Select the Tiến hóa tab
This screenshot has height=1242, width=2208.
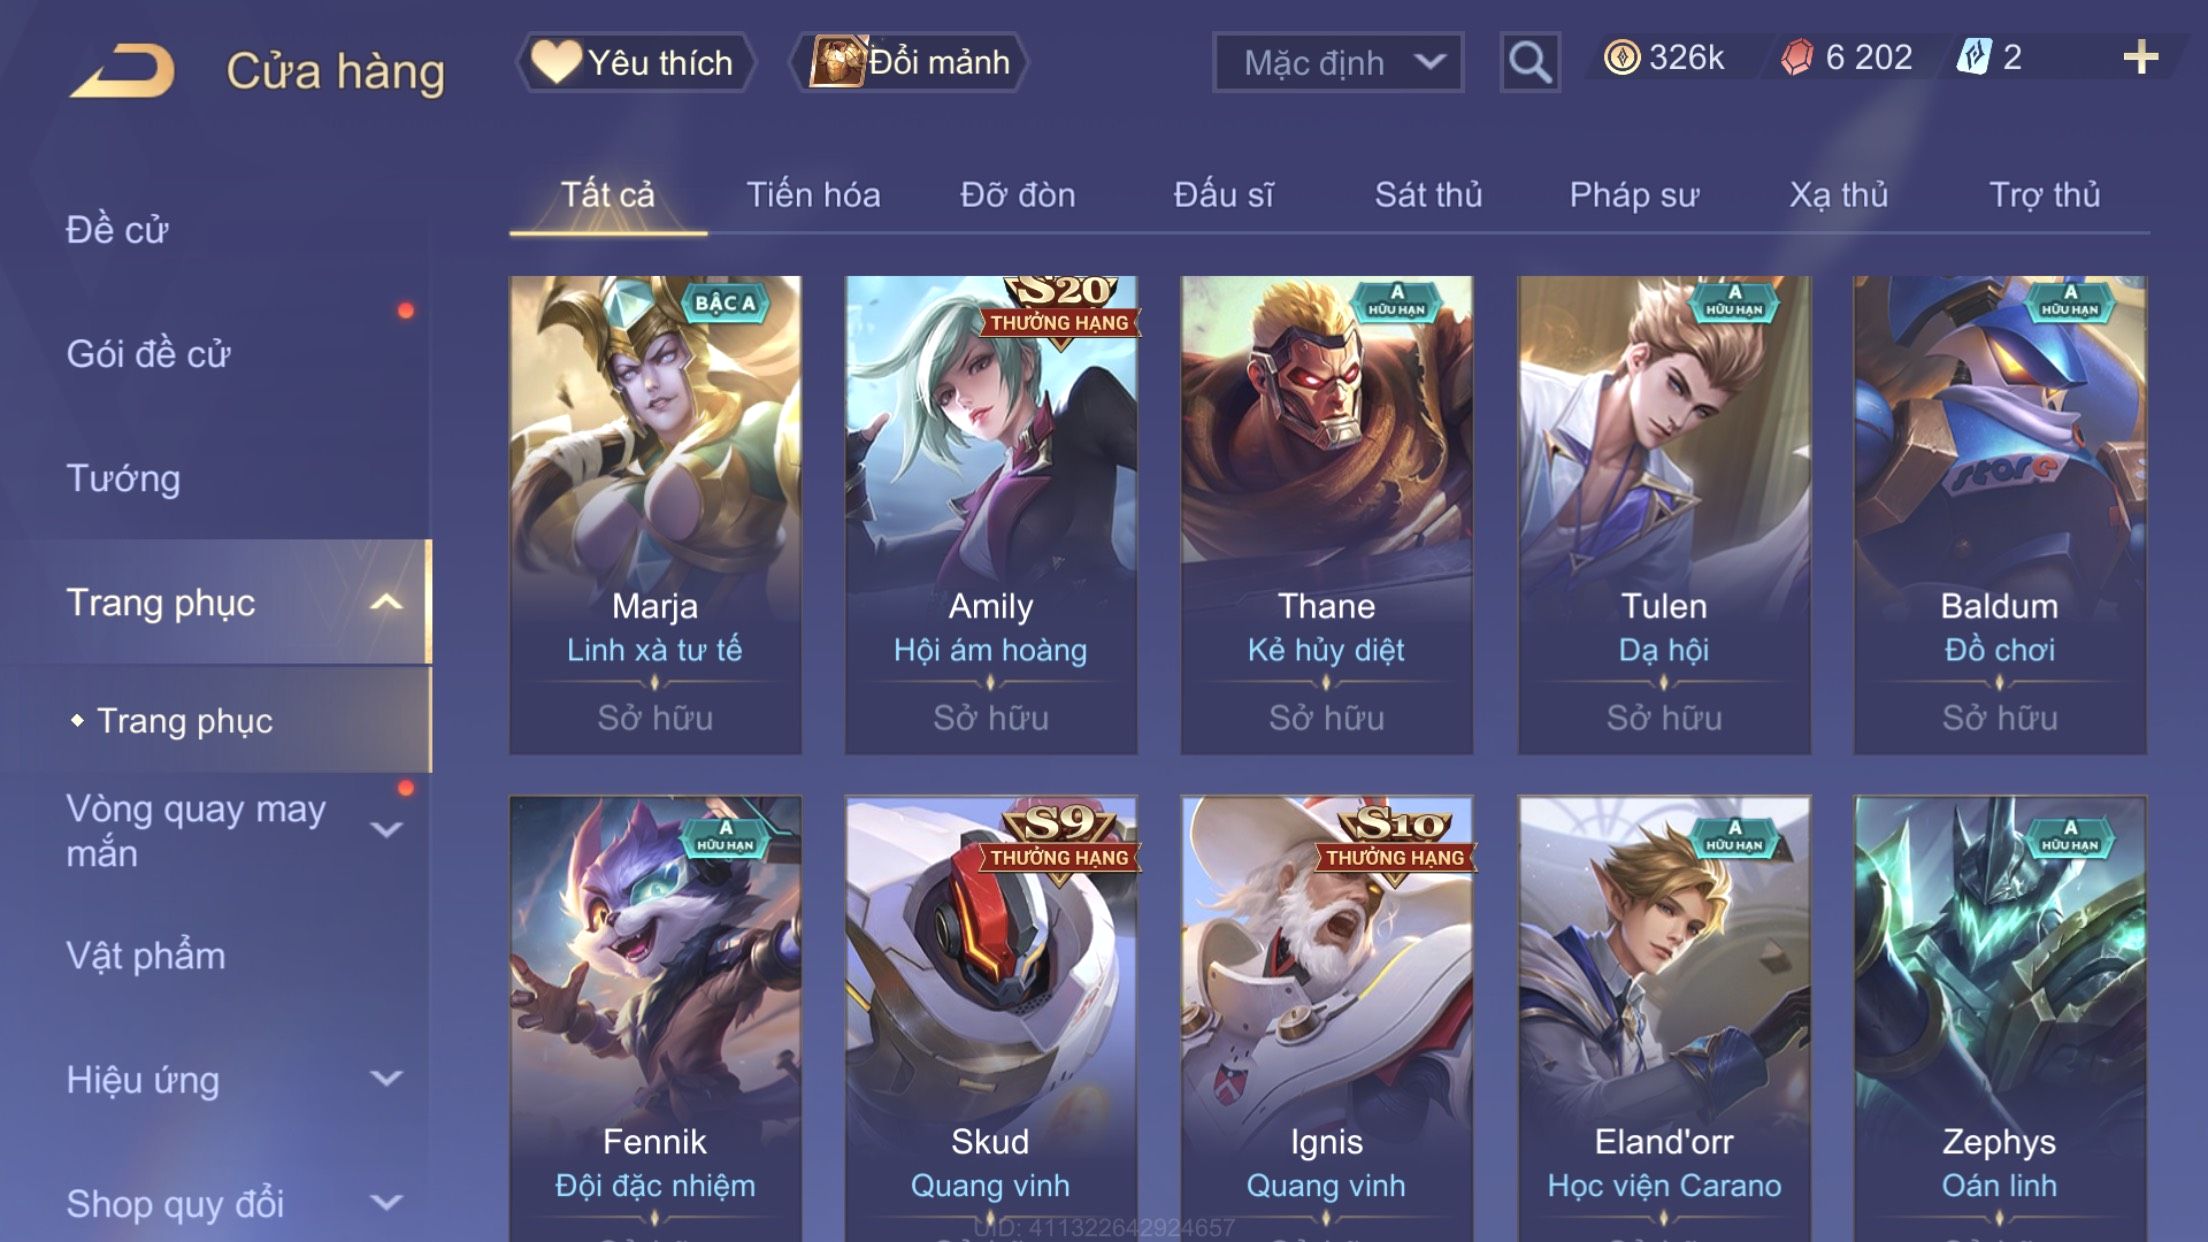[813, 195]
